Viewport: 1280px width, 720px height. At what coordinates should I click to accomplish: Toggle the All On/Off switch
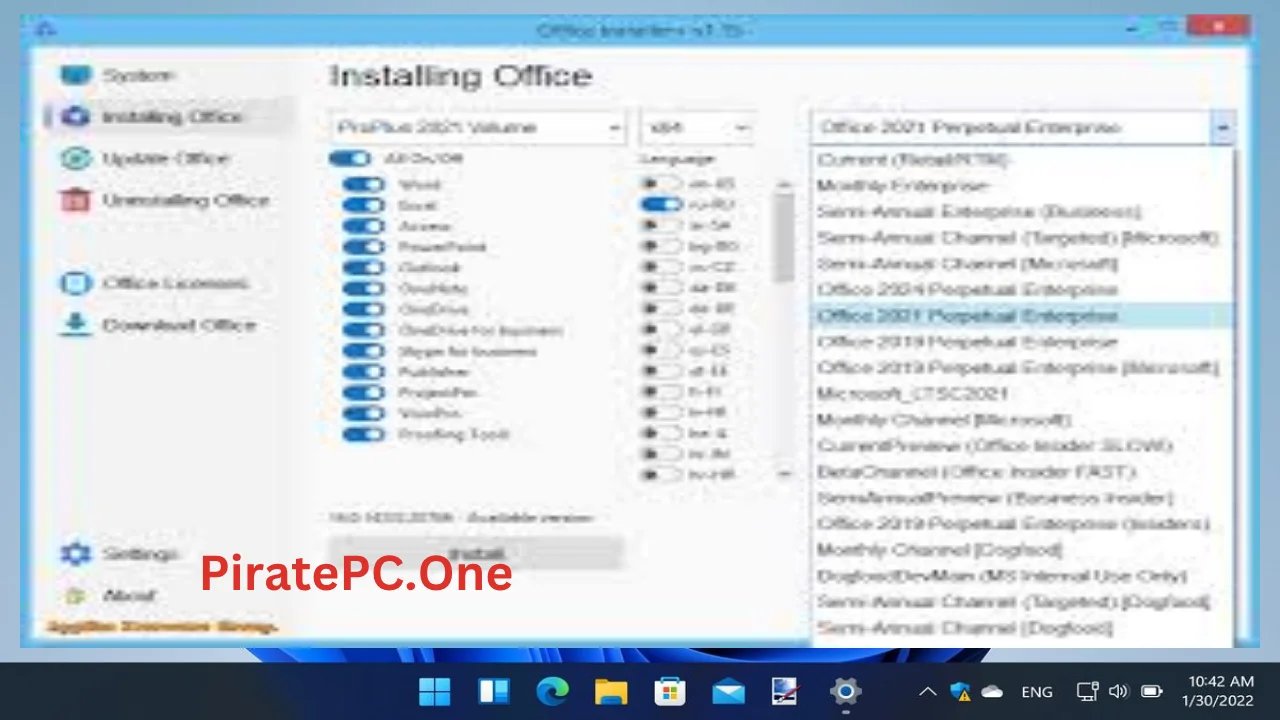click(349, 159)
